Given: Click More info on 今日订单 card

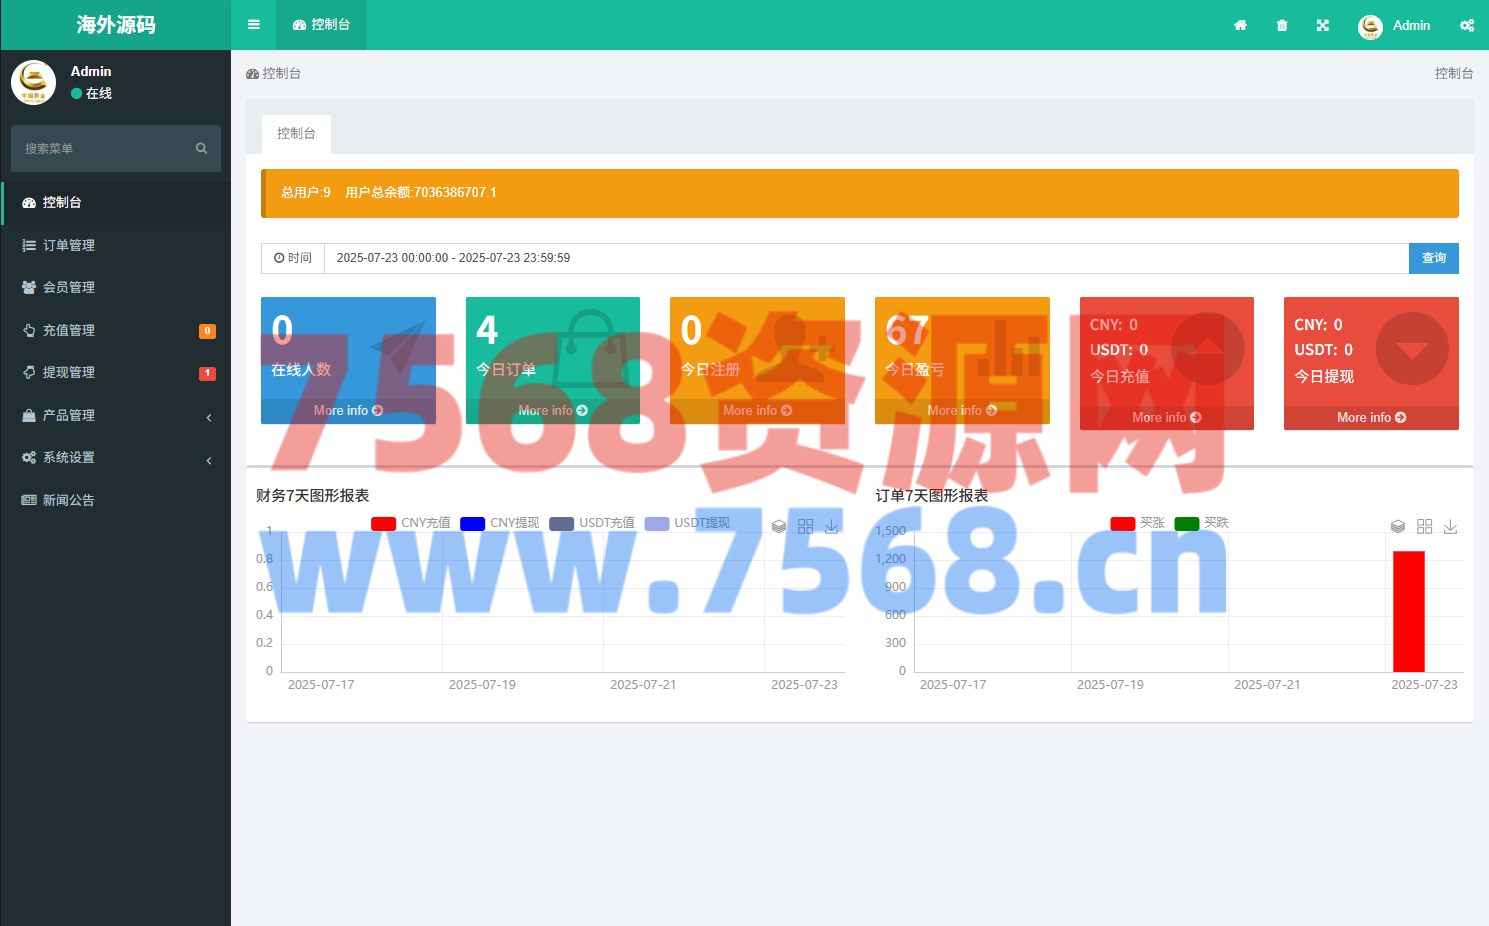Looking at the screenshot, I should point(552,411).
